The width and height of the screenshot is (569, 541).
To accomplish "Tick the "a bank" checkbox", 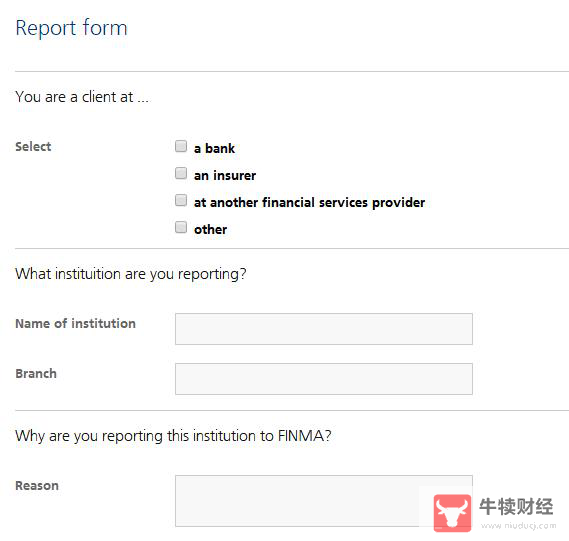I will [181, 146].
